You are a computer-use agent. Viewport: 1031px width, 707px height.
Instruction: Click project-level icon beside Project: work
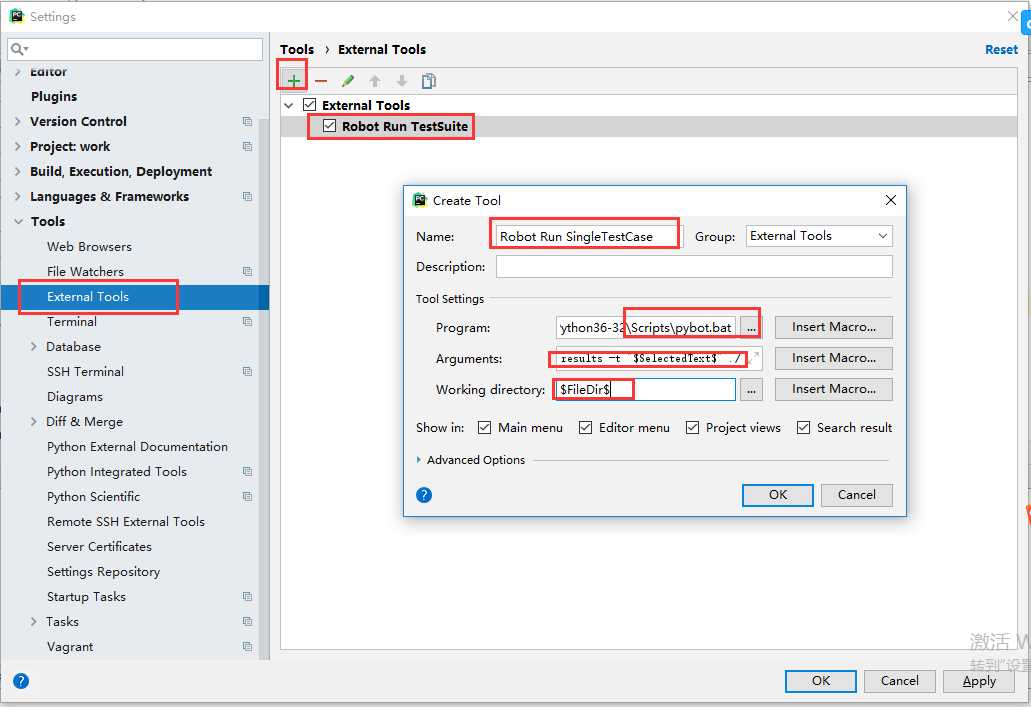click(247, 146)
